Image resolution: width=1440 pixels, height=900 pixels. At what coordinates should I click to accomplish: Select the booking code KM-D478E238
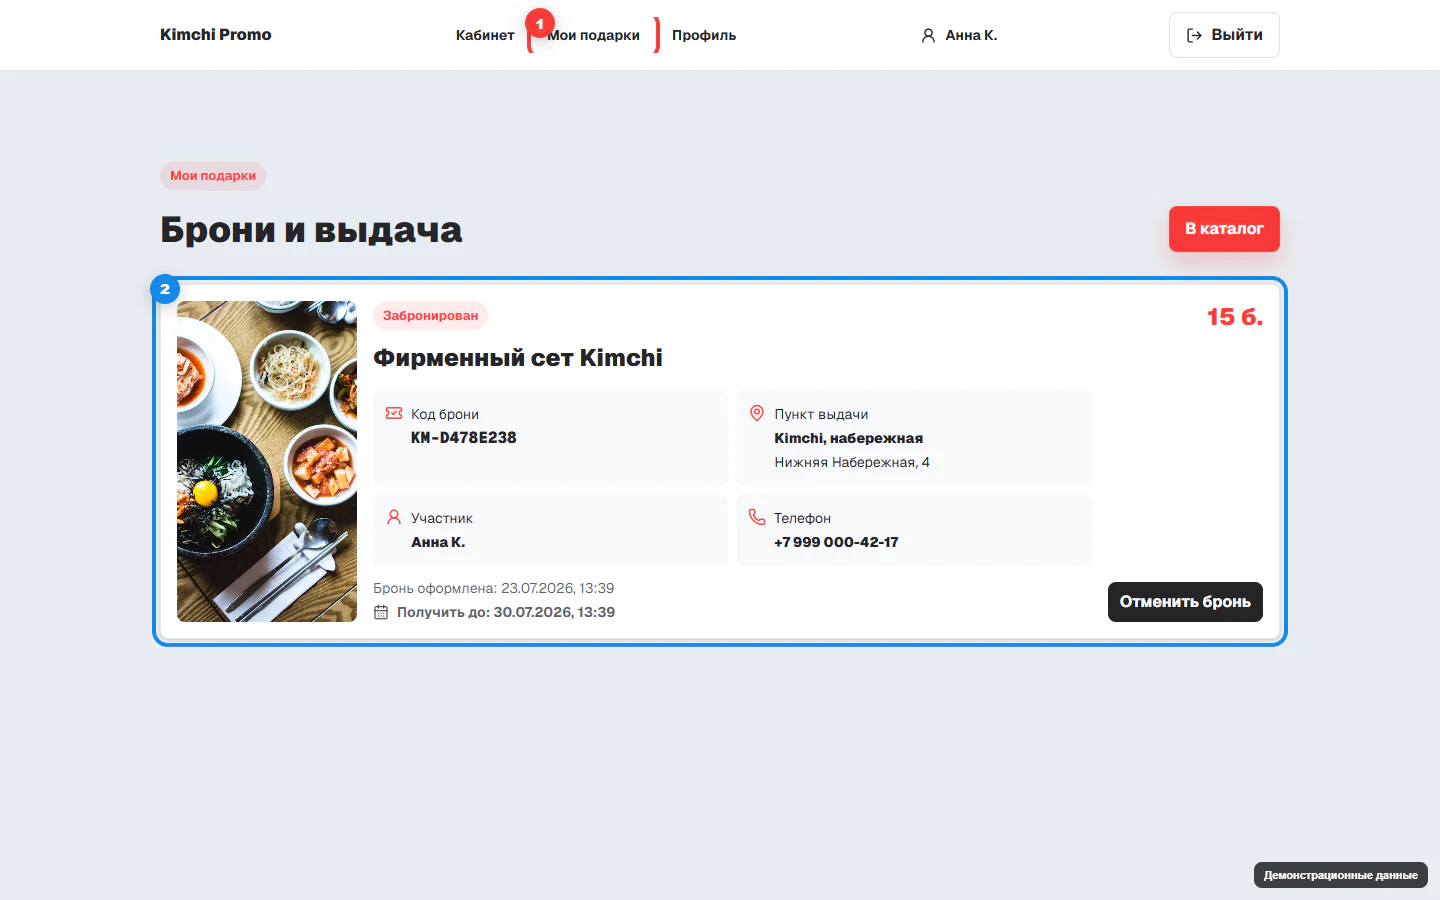tap(464, 438)
